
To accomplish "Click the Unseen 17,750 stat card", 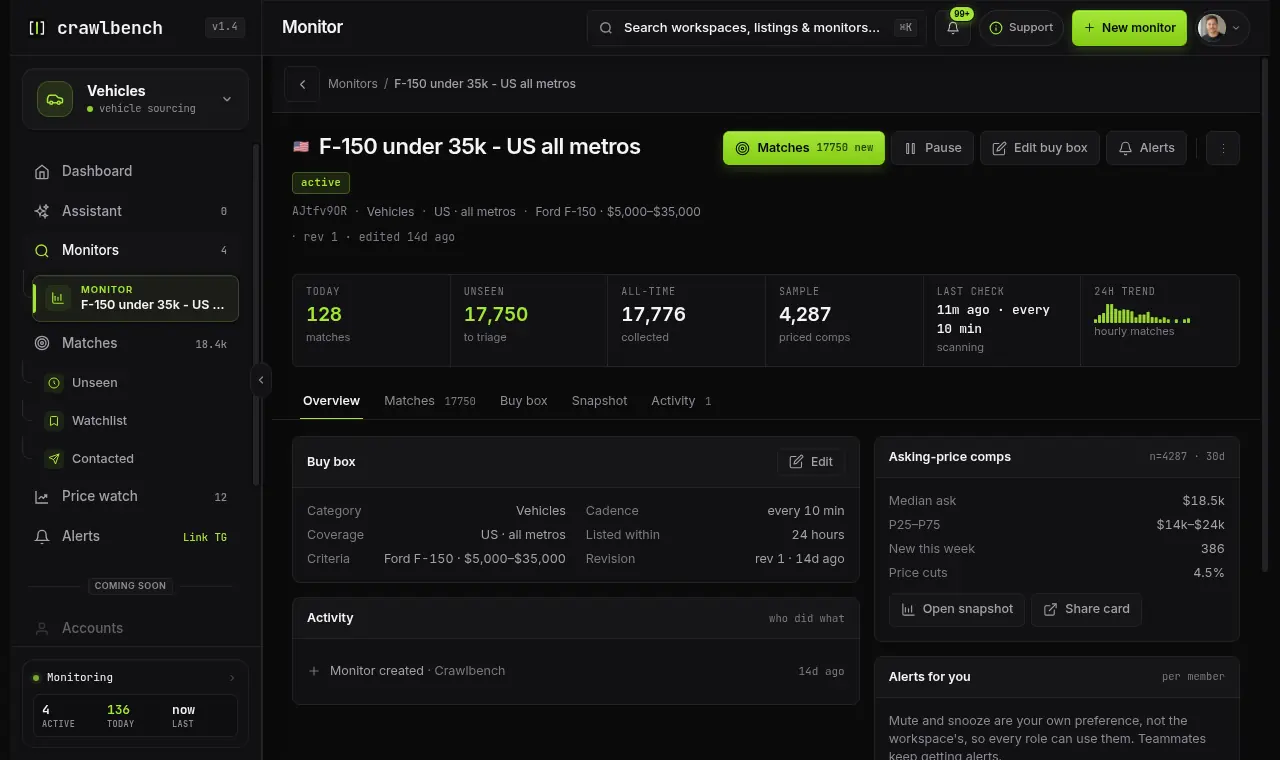I will (529, 321).
